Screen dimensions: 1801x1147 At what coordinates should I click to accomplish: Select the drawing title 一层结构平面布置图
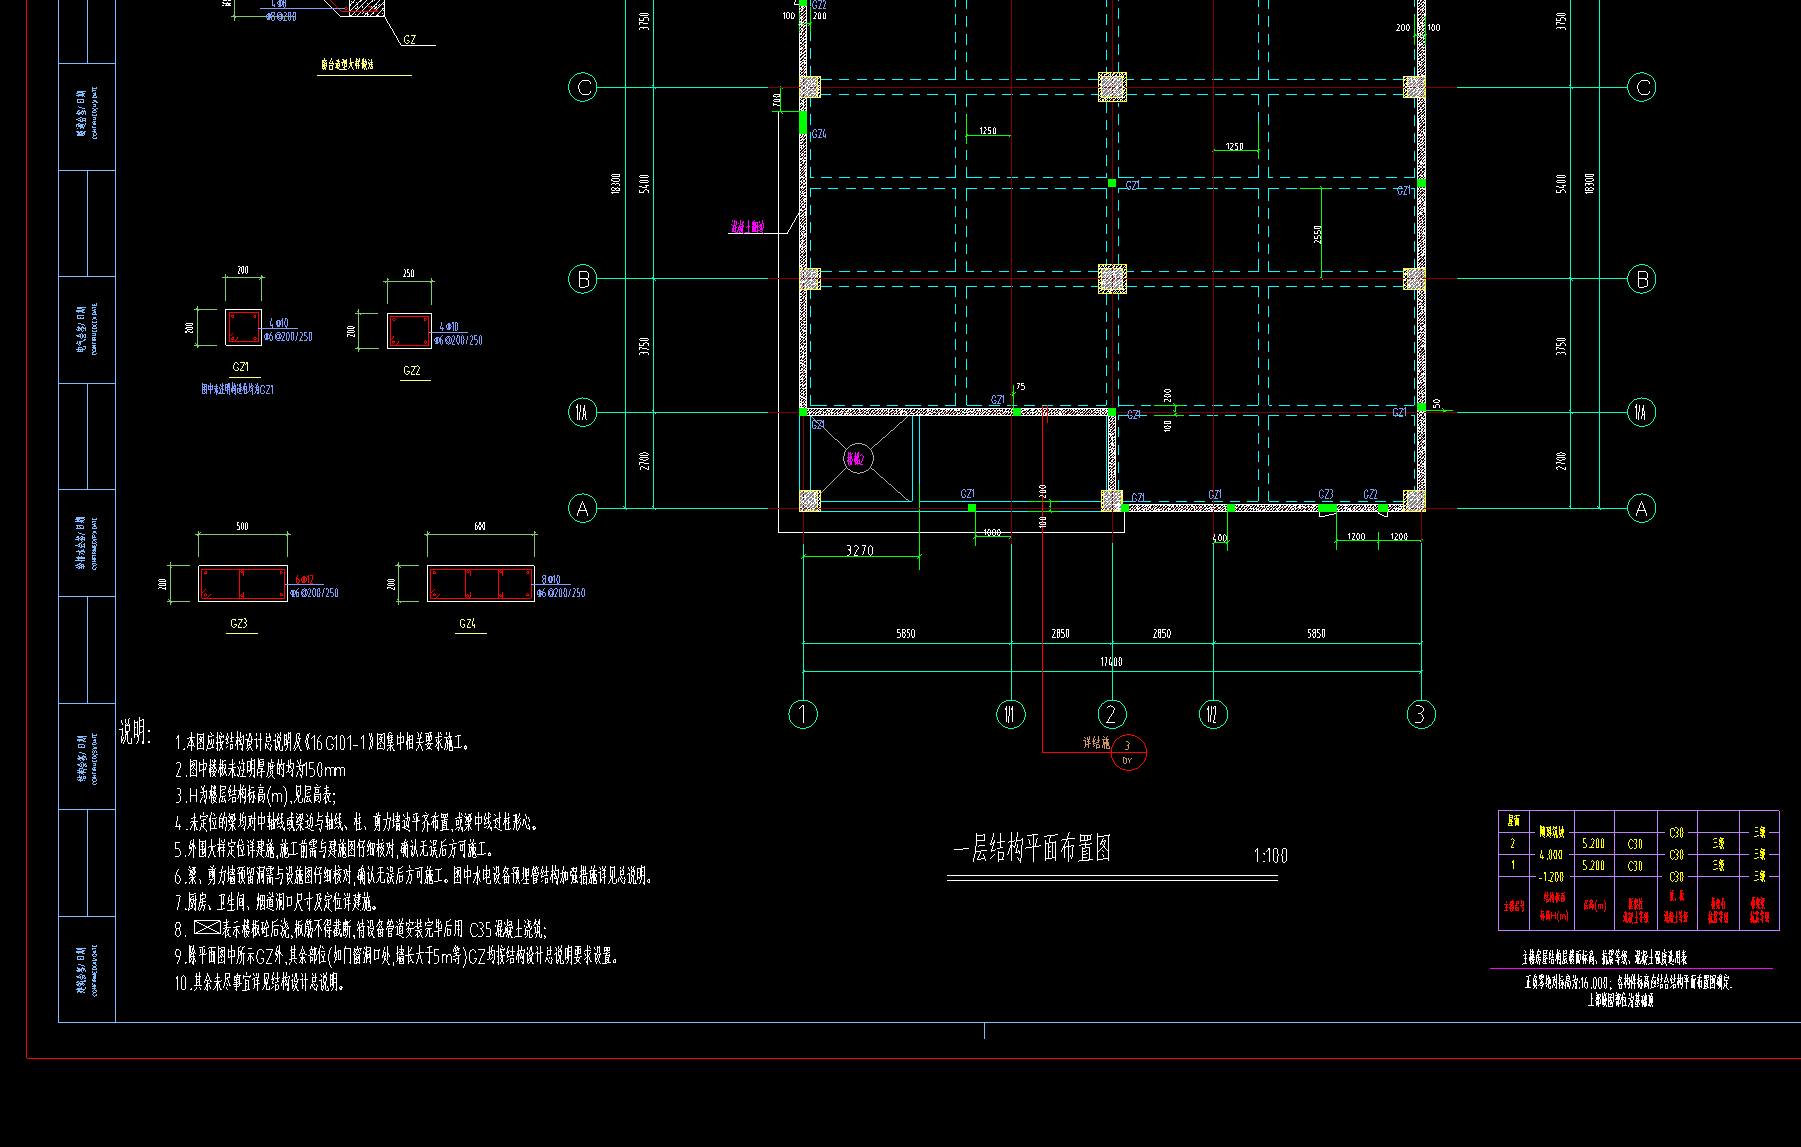(1032, 849)
